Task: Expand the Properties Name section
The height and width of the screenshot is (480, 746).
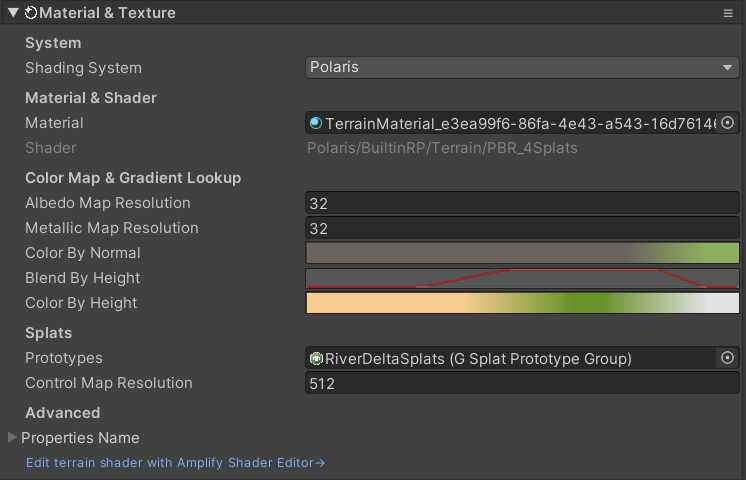Action: (13, 437)
